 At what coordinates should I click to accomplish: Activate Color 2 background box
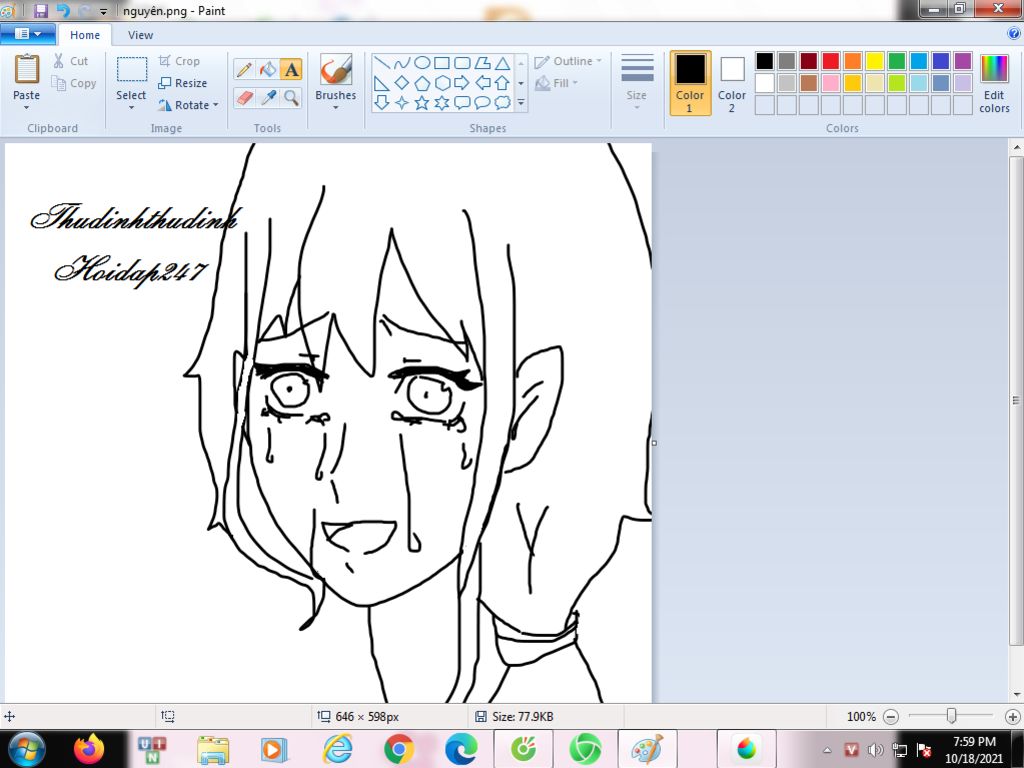click(x=732, y=83)
